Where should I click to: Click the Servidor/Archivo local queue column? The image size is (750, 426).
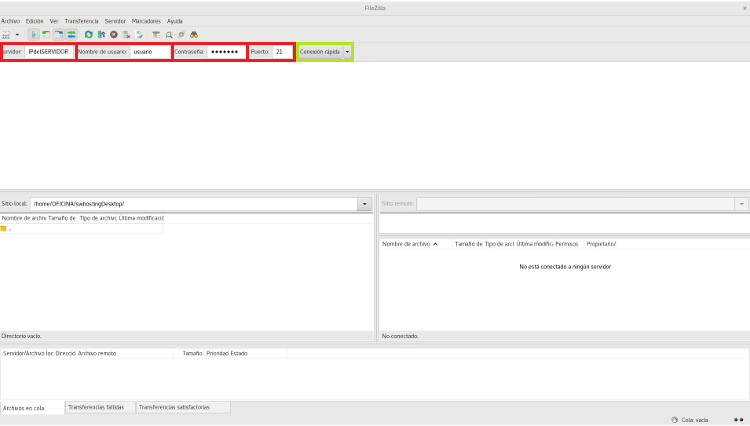28,354
